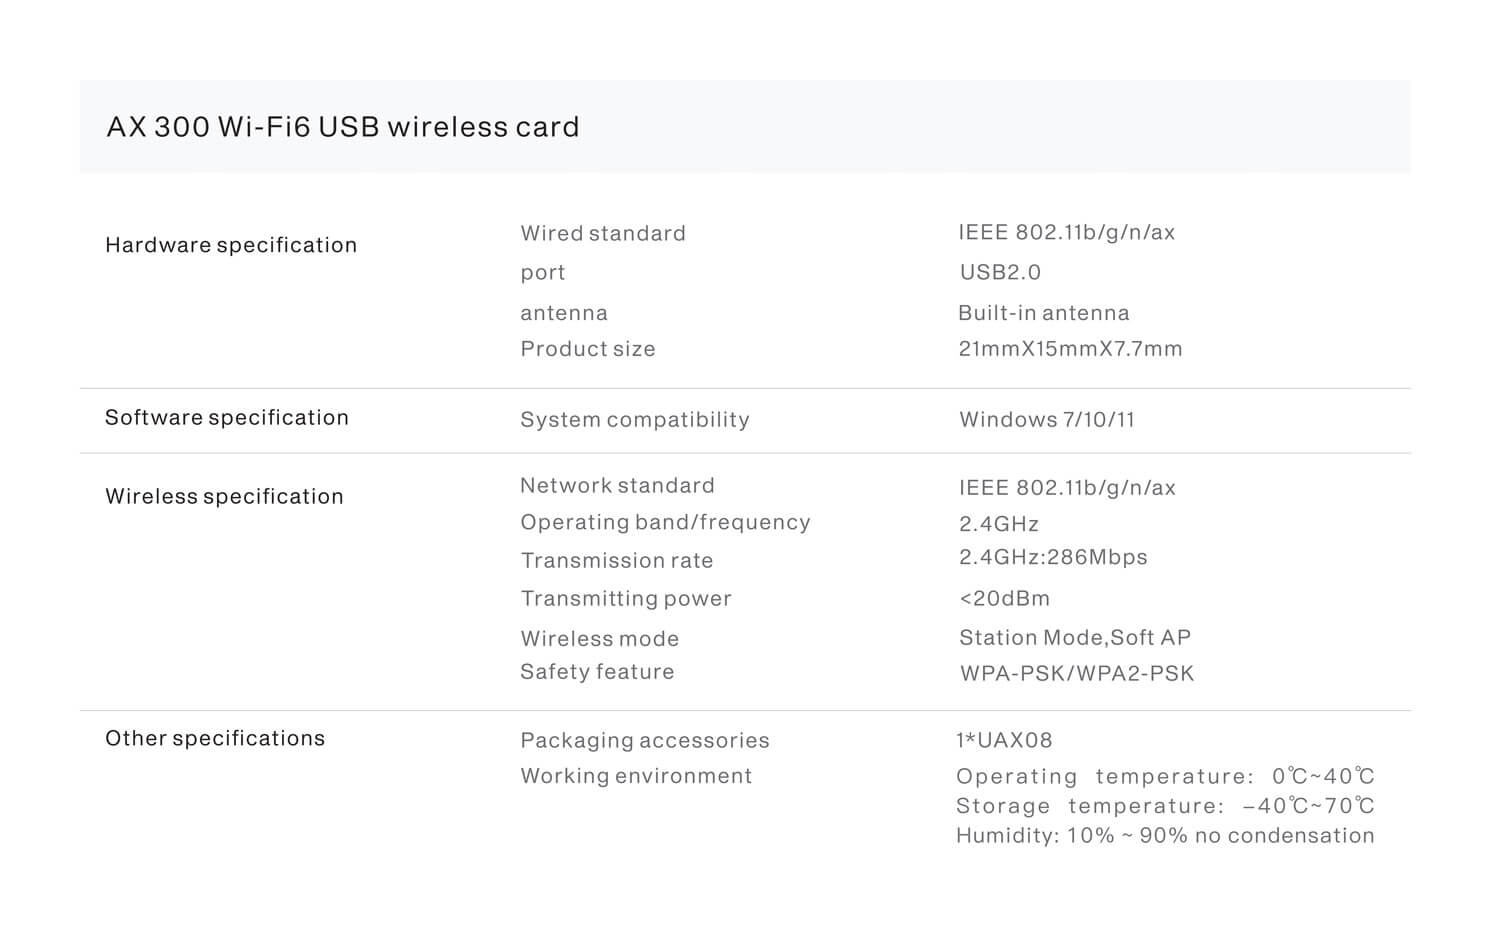Select the WPA-PSK/WPA2-PSK safety value
Image resolution: width=1499 pixels, height=937 pixels.
1077,674
